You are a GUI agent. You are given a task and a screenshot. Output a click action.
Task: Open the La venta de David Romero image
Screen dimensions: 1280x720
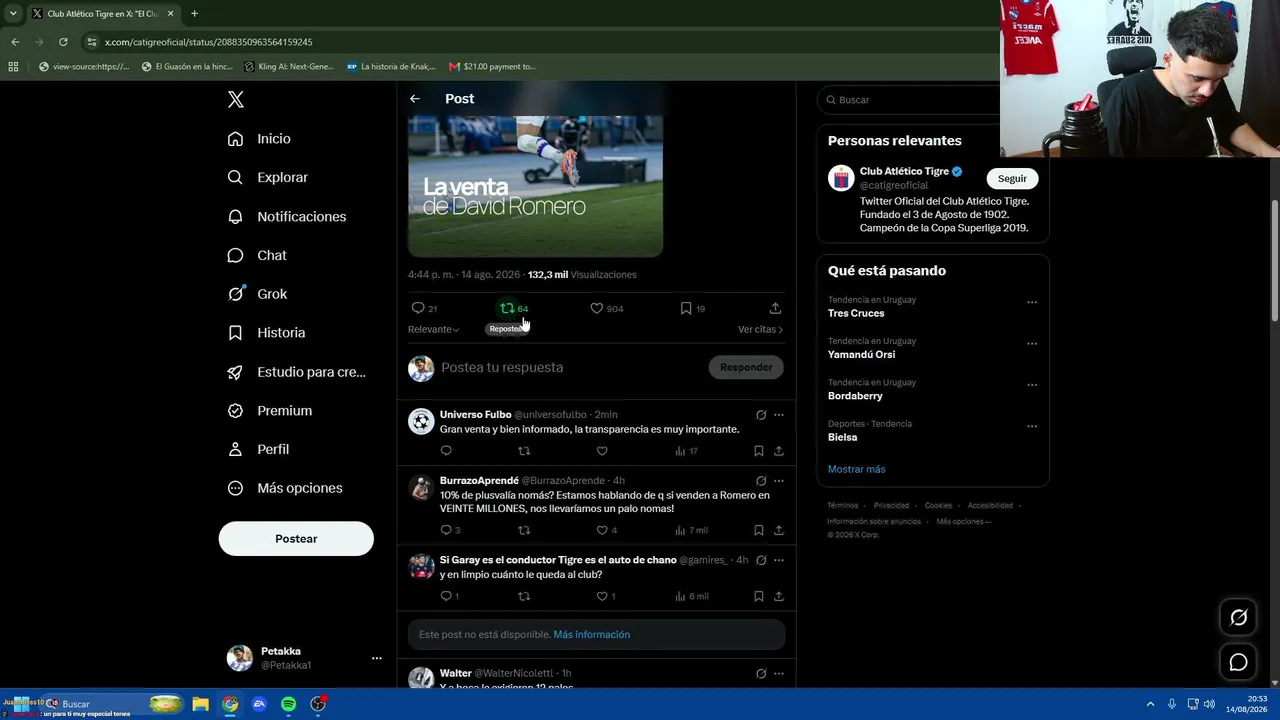click(535, 186)
